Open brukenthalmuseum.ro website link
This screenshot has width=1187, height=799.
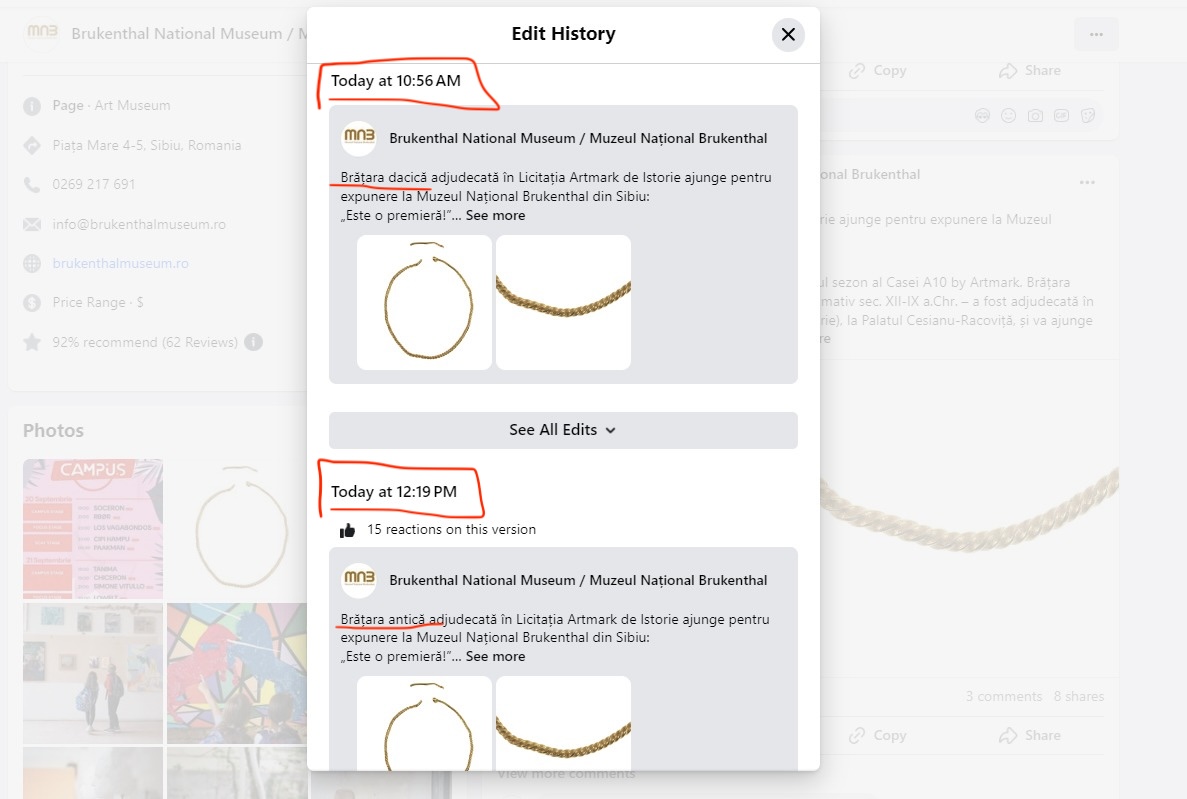point(120,264)
